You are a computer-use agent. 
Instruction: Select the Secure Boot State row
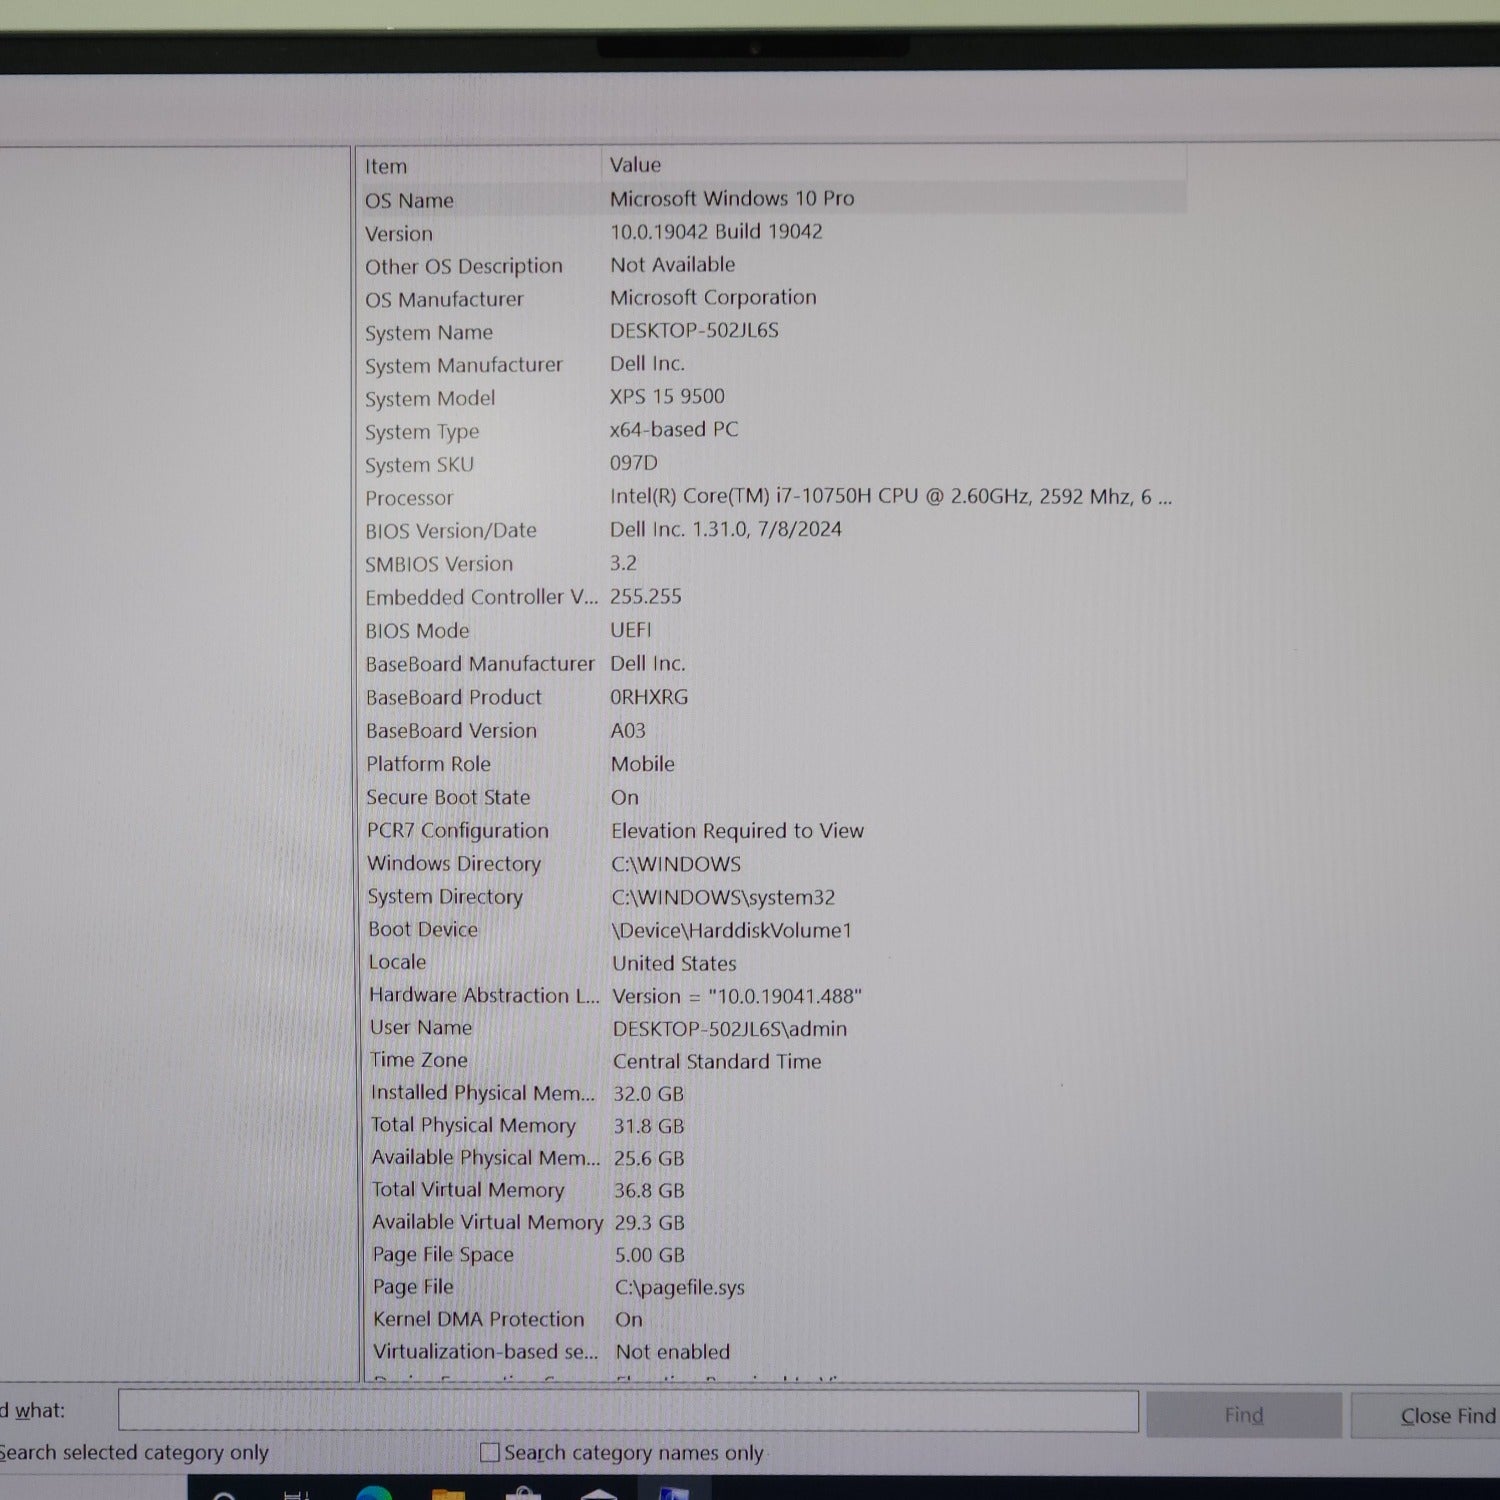click(448, 797)
